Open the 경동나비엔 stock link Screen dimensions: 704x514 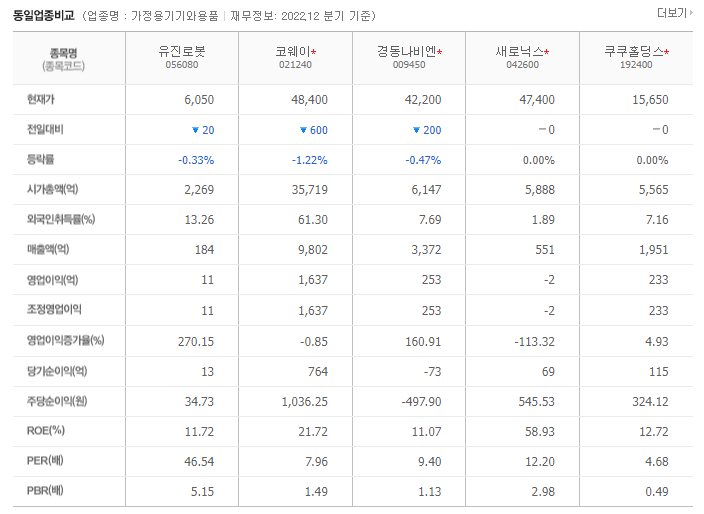pos(406,52)
